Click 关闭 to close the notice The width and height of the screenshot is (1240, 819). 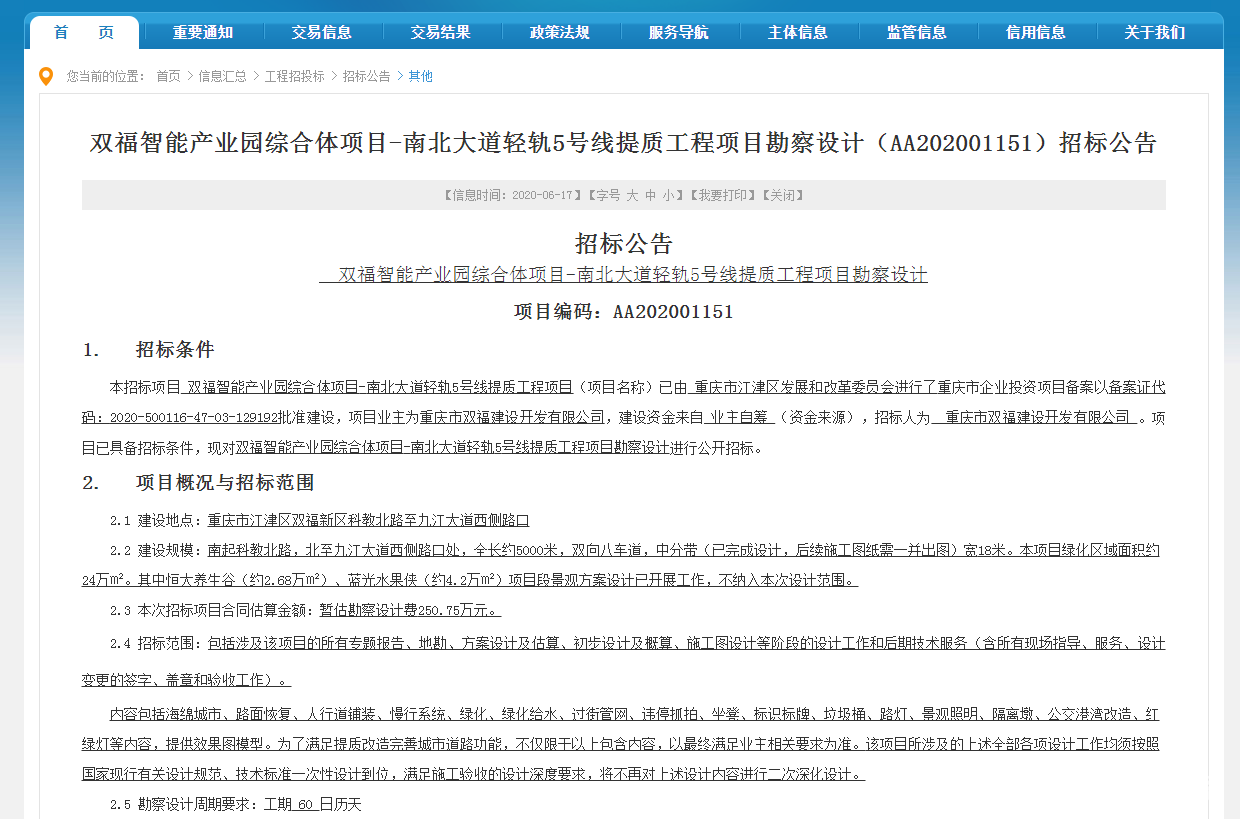[782, 196]
